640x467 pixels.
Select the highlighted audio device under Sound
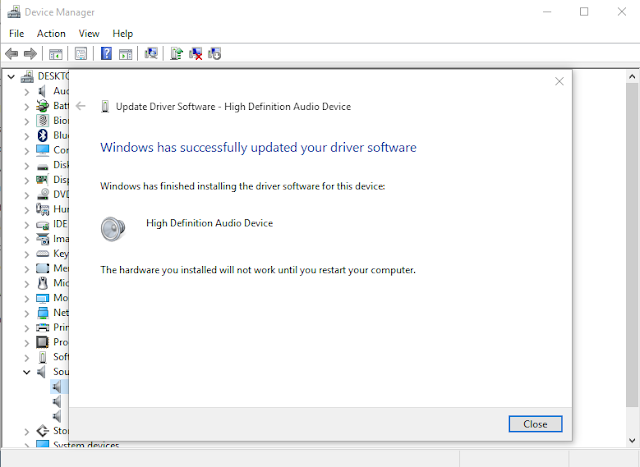[x=58, y=387]
